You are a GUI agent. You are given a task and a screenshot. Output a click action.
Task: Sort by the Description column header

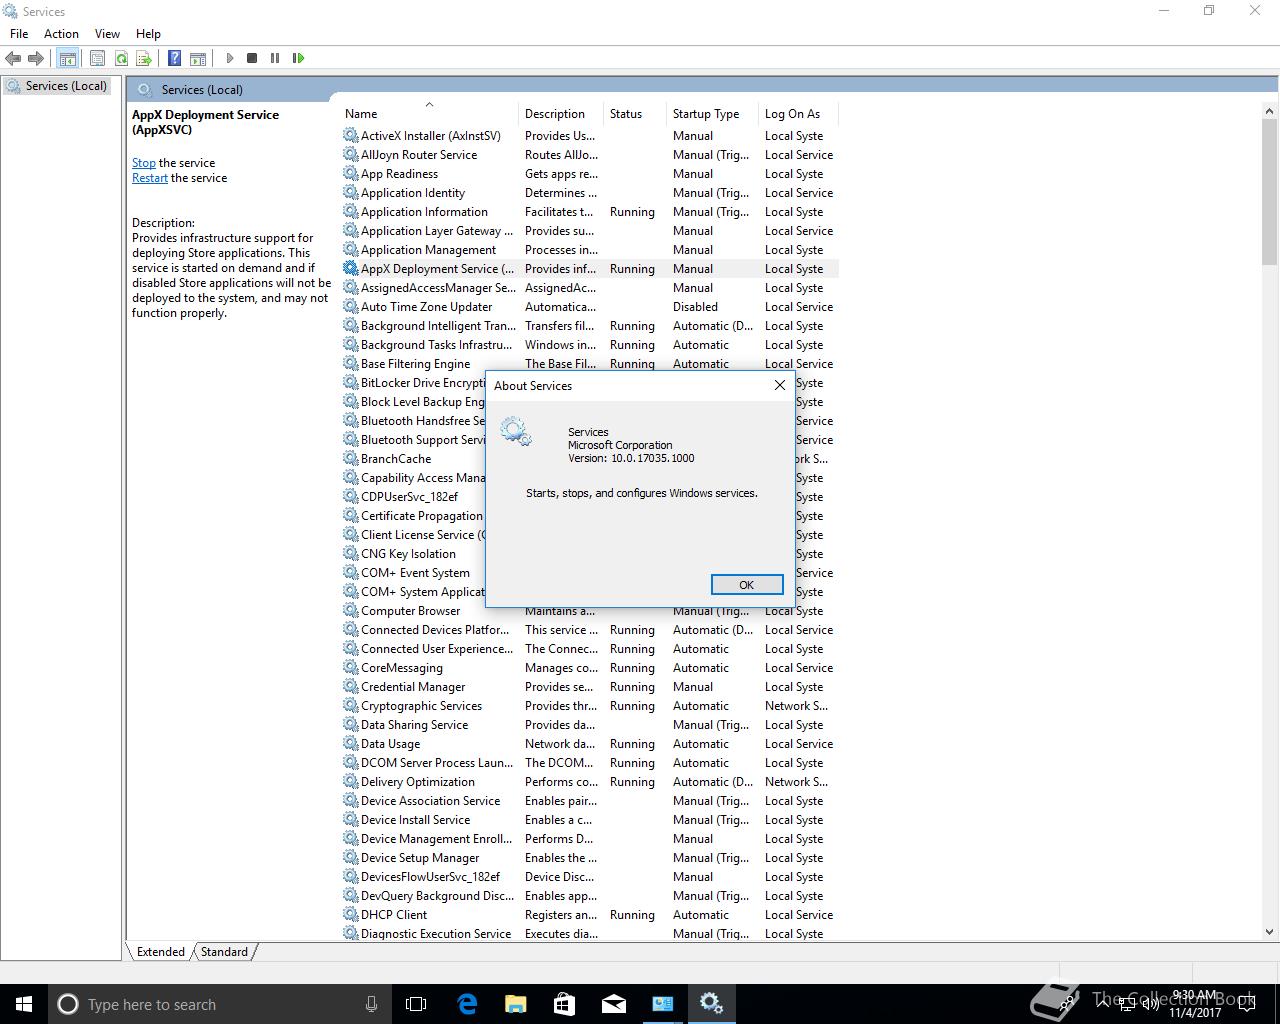[561, 113]
